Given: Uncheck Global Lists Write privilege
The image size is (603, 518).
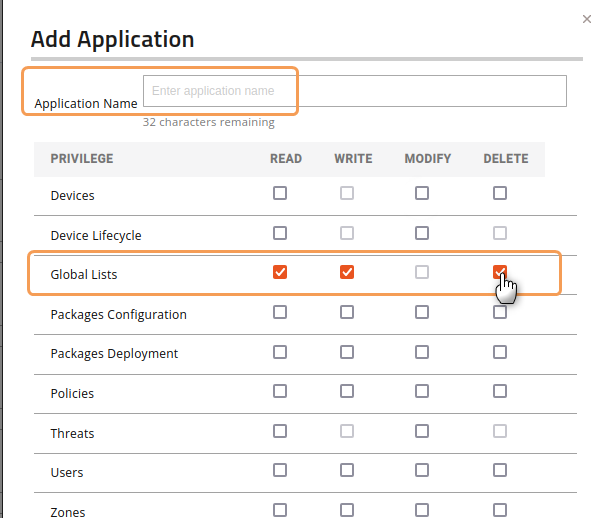Looking at the screenshot, I should coord(347,272).
